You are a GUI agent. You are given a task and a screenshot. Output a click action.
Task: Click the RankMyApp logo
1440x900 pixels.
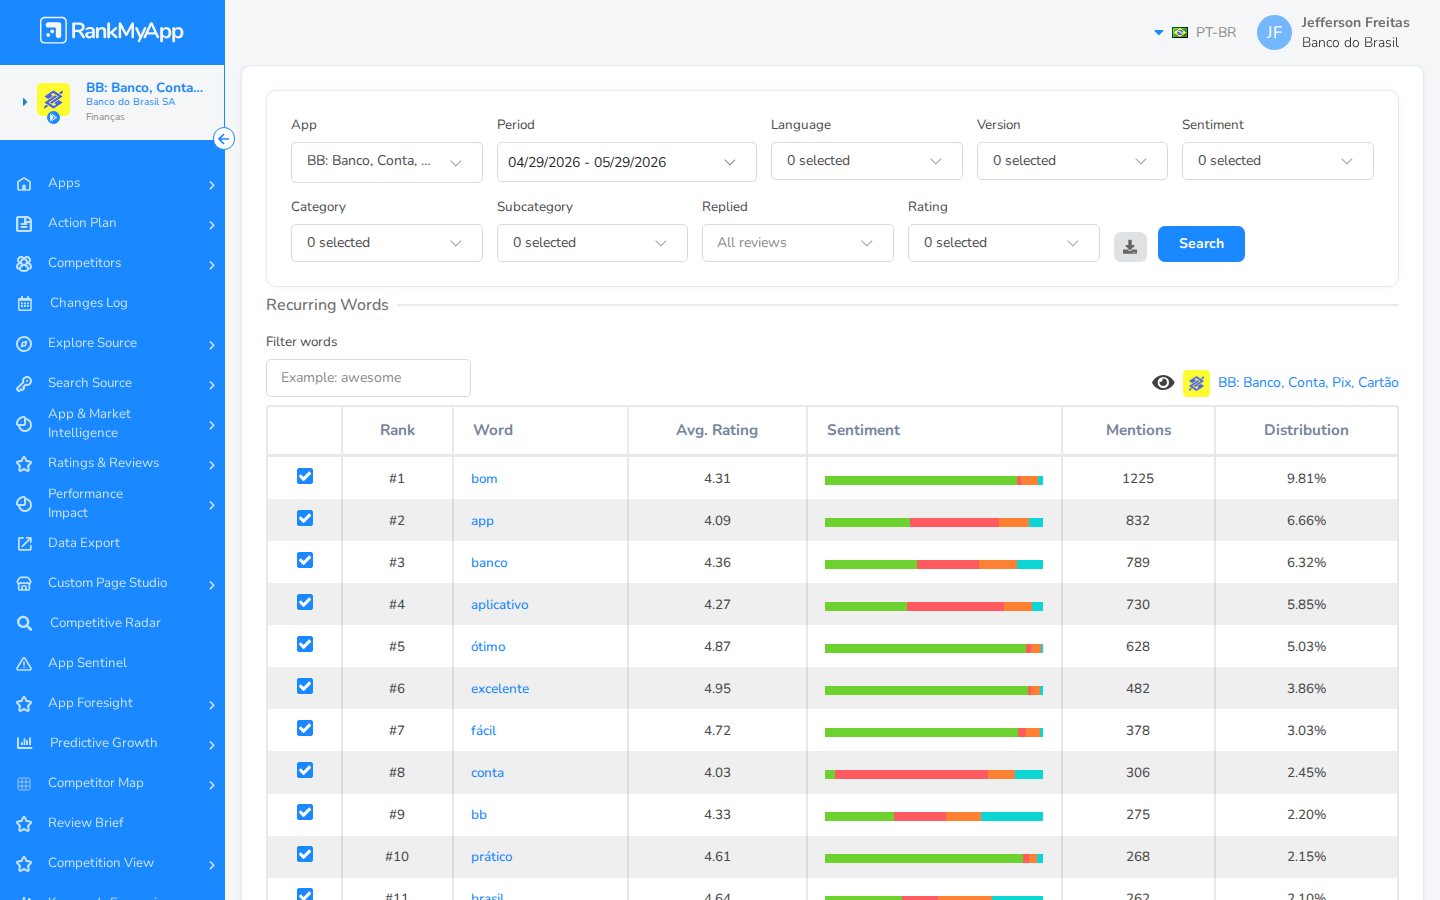[112, 31]
